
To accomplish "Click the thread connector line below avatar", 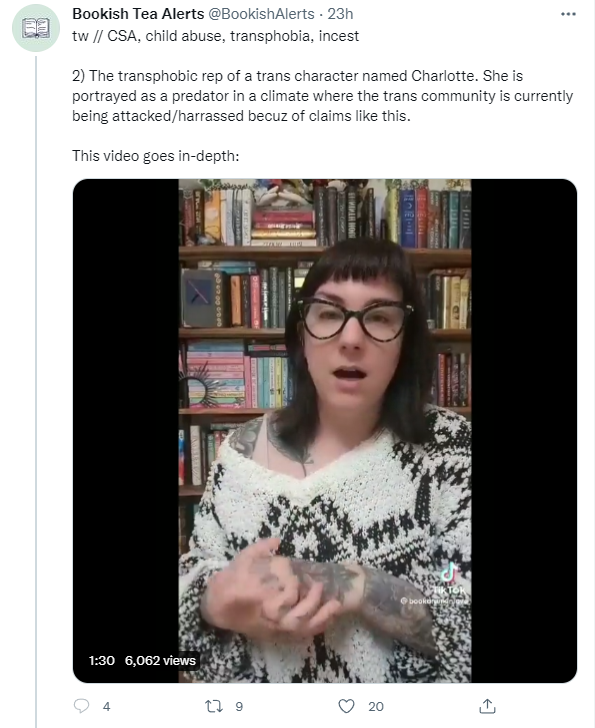I will (x=36, y=391).
